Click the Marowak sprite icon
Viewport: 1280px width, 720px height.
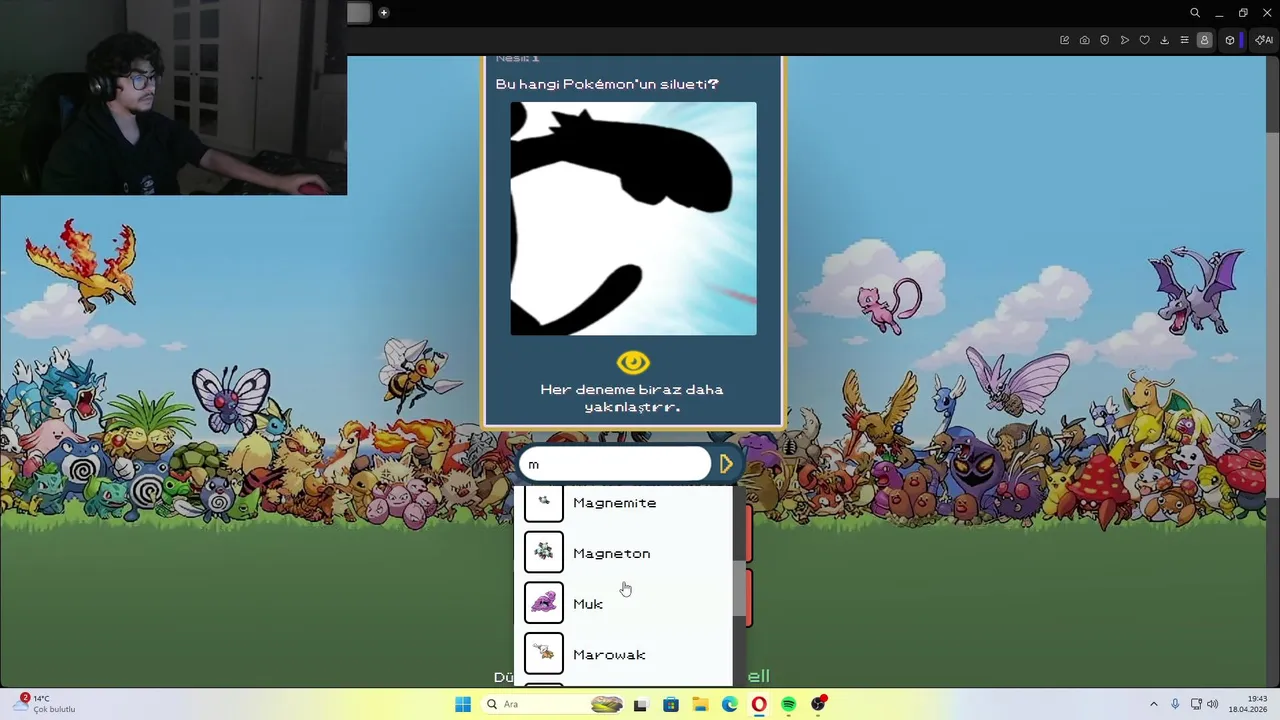click(x=544, y=654)
